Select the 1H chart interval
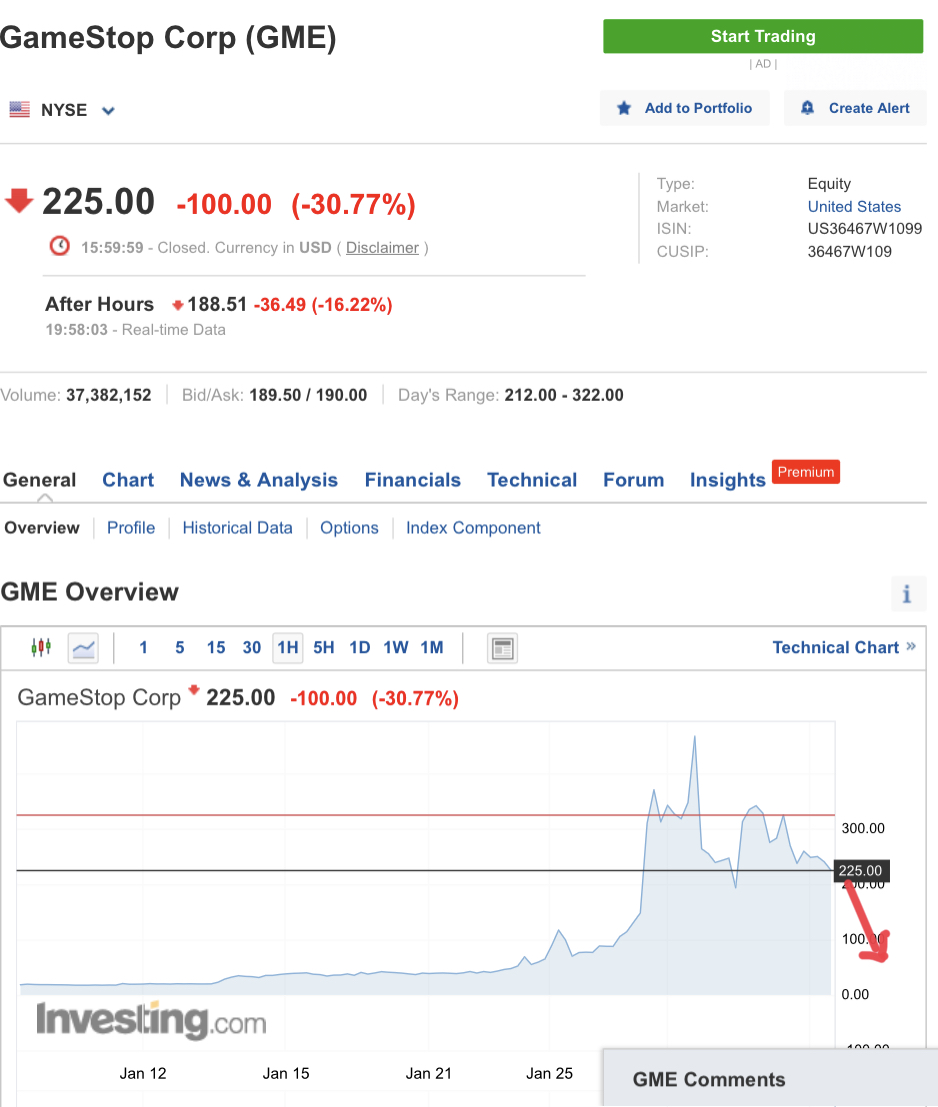The height and width of the screenshot is (1107, 938). click(288, 647)
